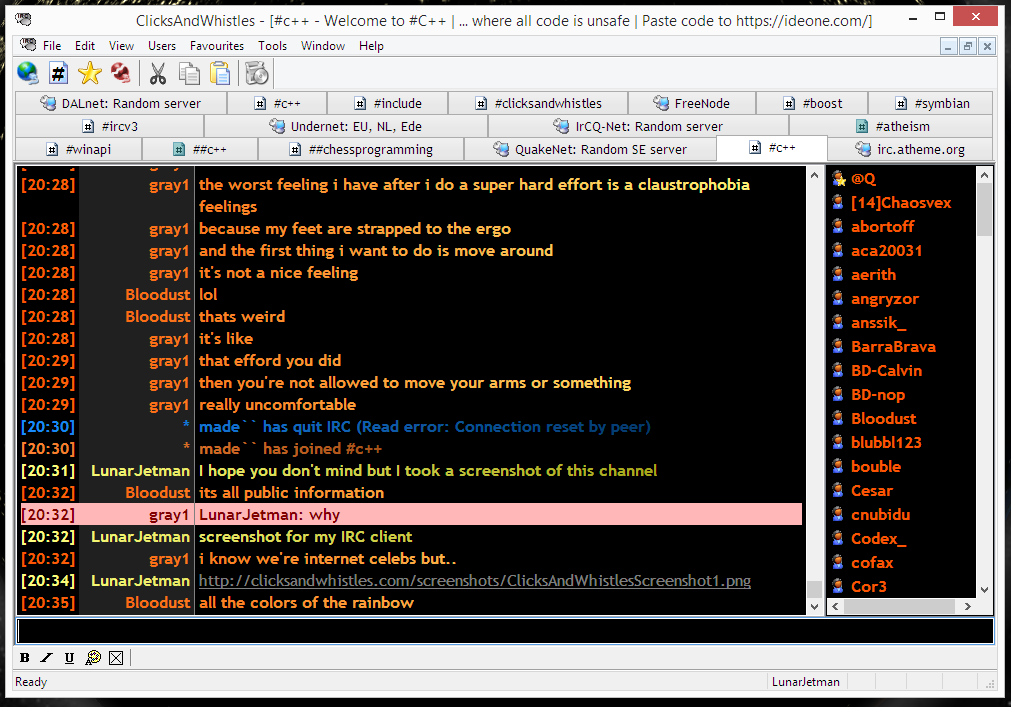Viewport: 1011px width, 707px height.
Task: Toggle italic text formatting
Action: coord(47,657)
